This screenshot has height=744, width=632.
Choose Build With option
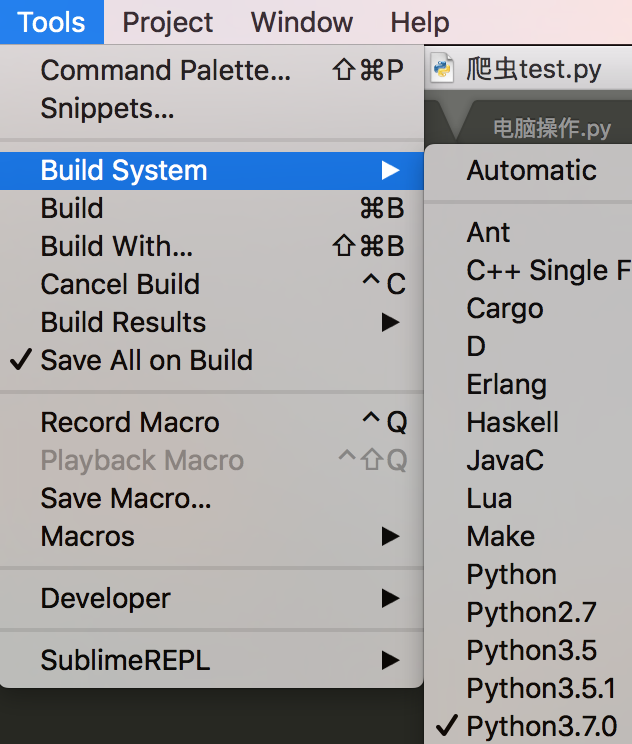point(117,246)
